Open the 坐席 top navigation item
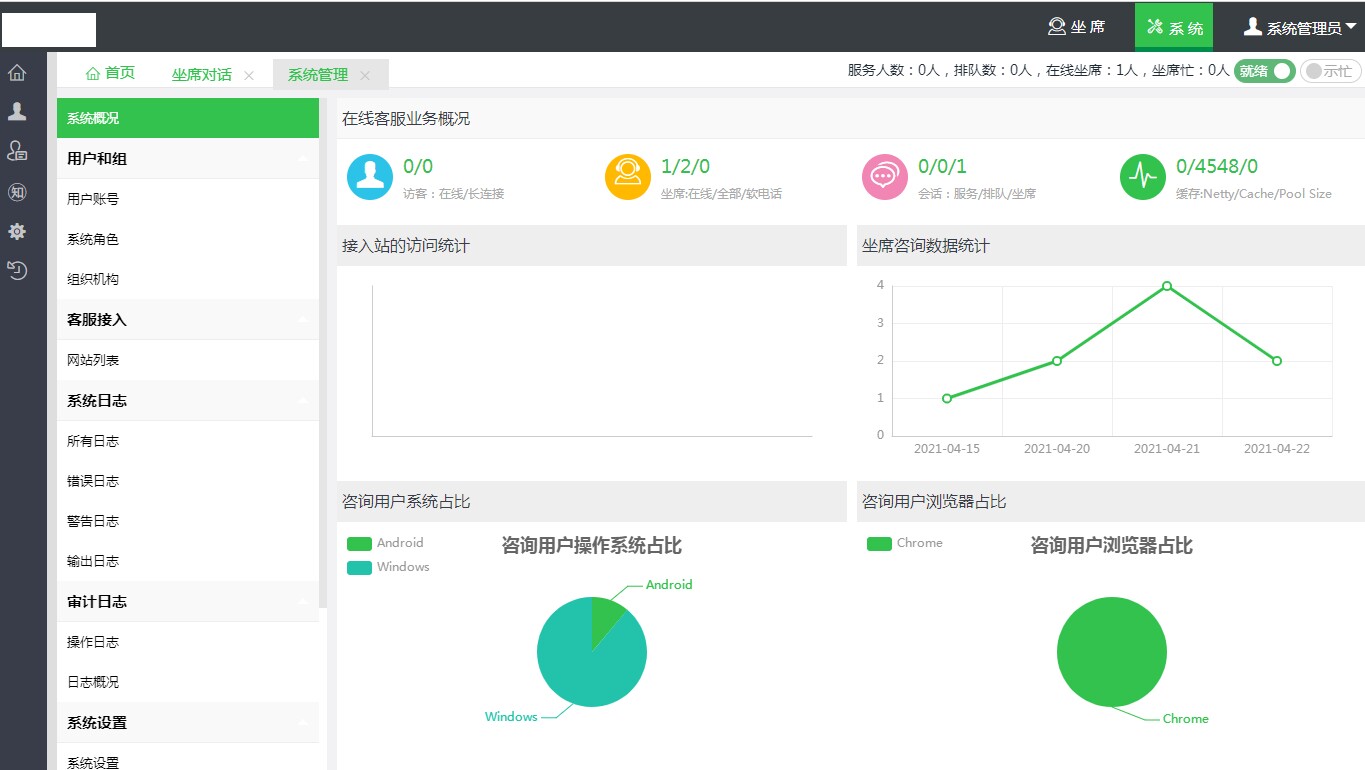1365x770 pixels. pyautogui.click(x=1076, y=27)
